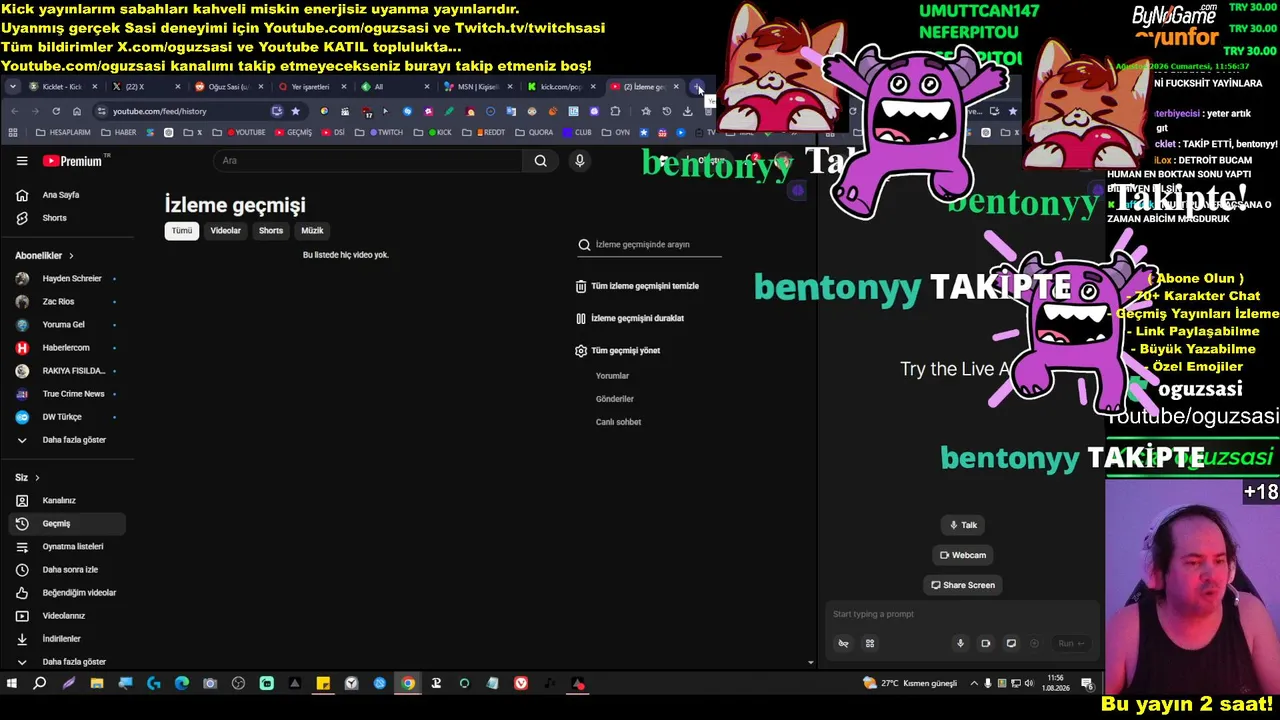
Task: Click the Chrome icon in the taskbar
Action: [408, 684]
